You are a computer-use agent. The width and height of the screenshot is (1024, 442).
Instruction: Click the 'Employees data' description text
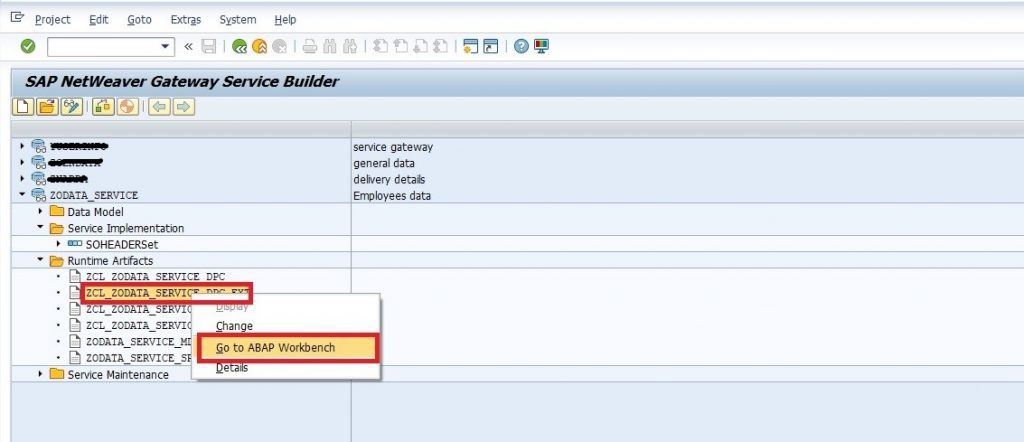pos(392,195)
